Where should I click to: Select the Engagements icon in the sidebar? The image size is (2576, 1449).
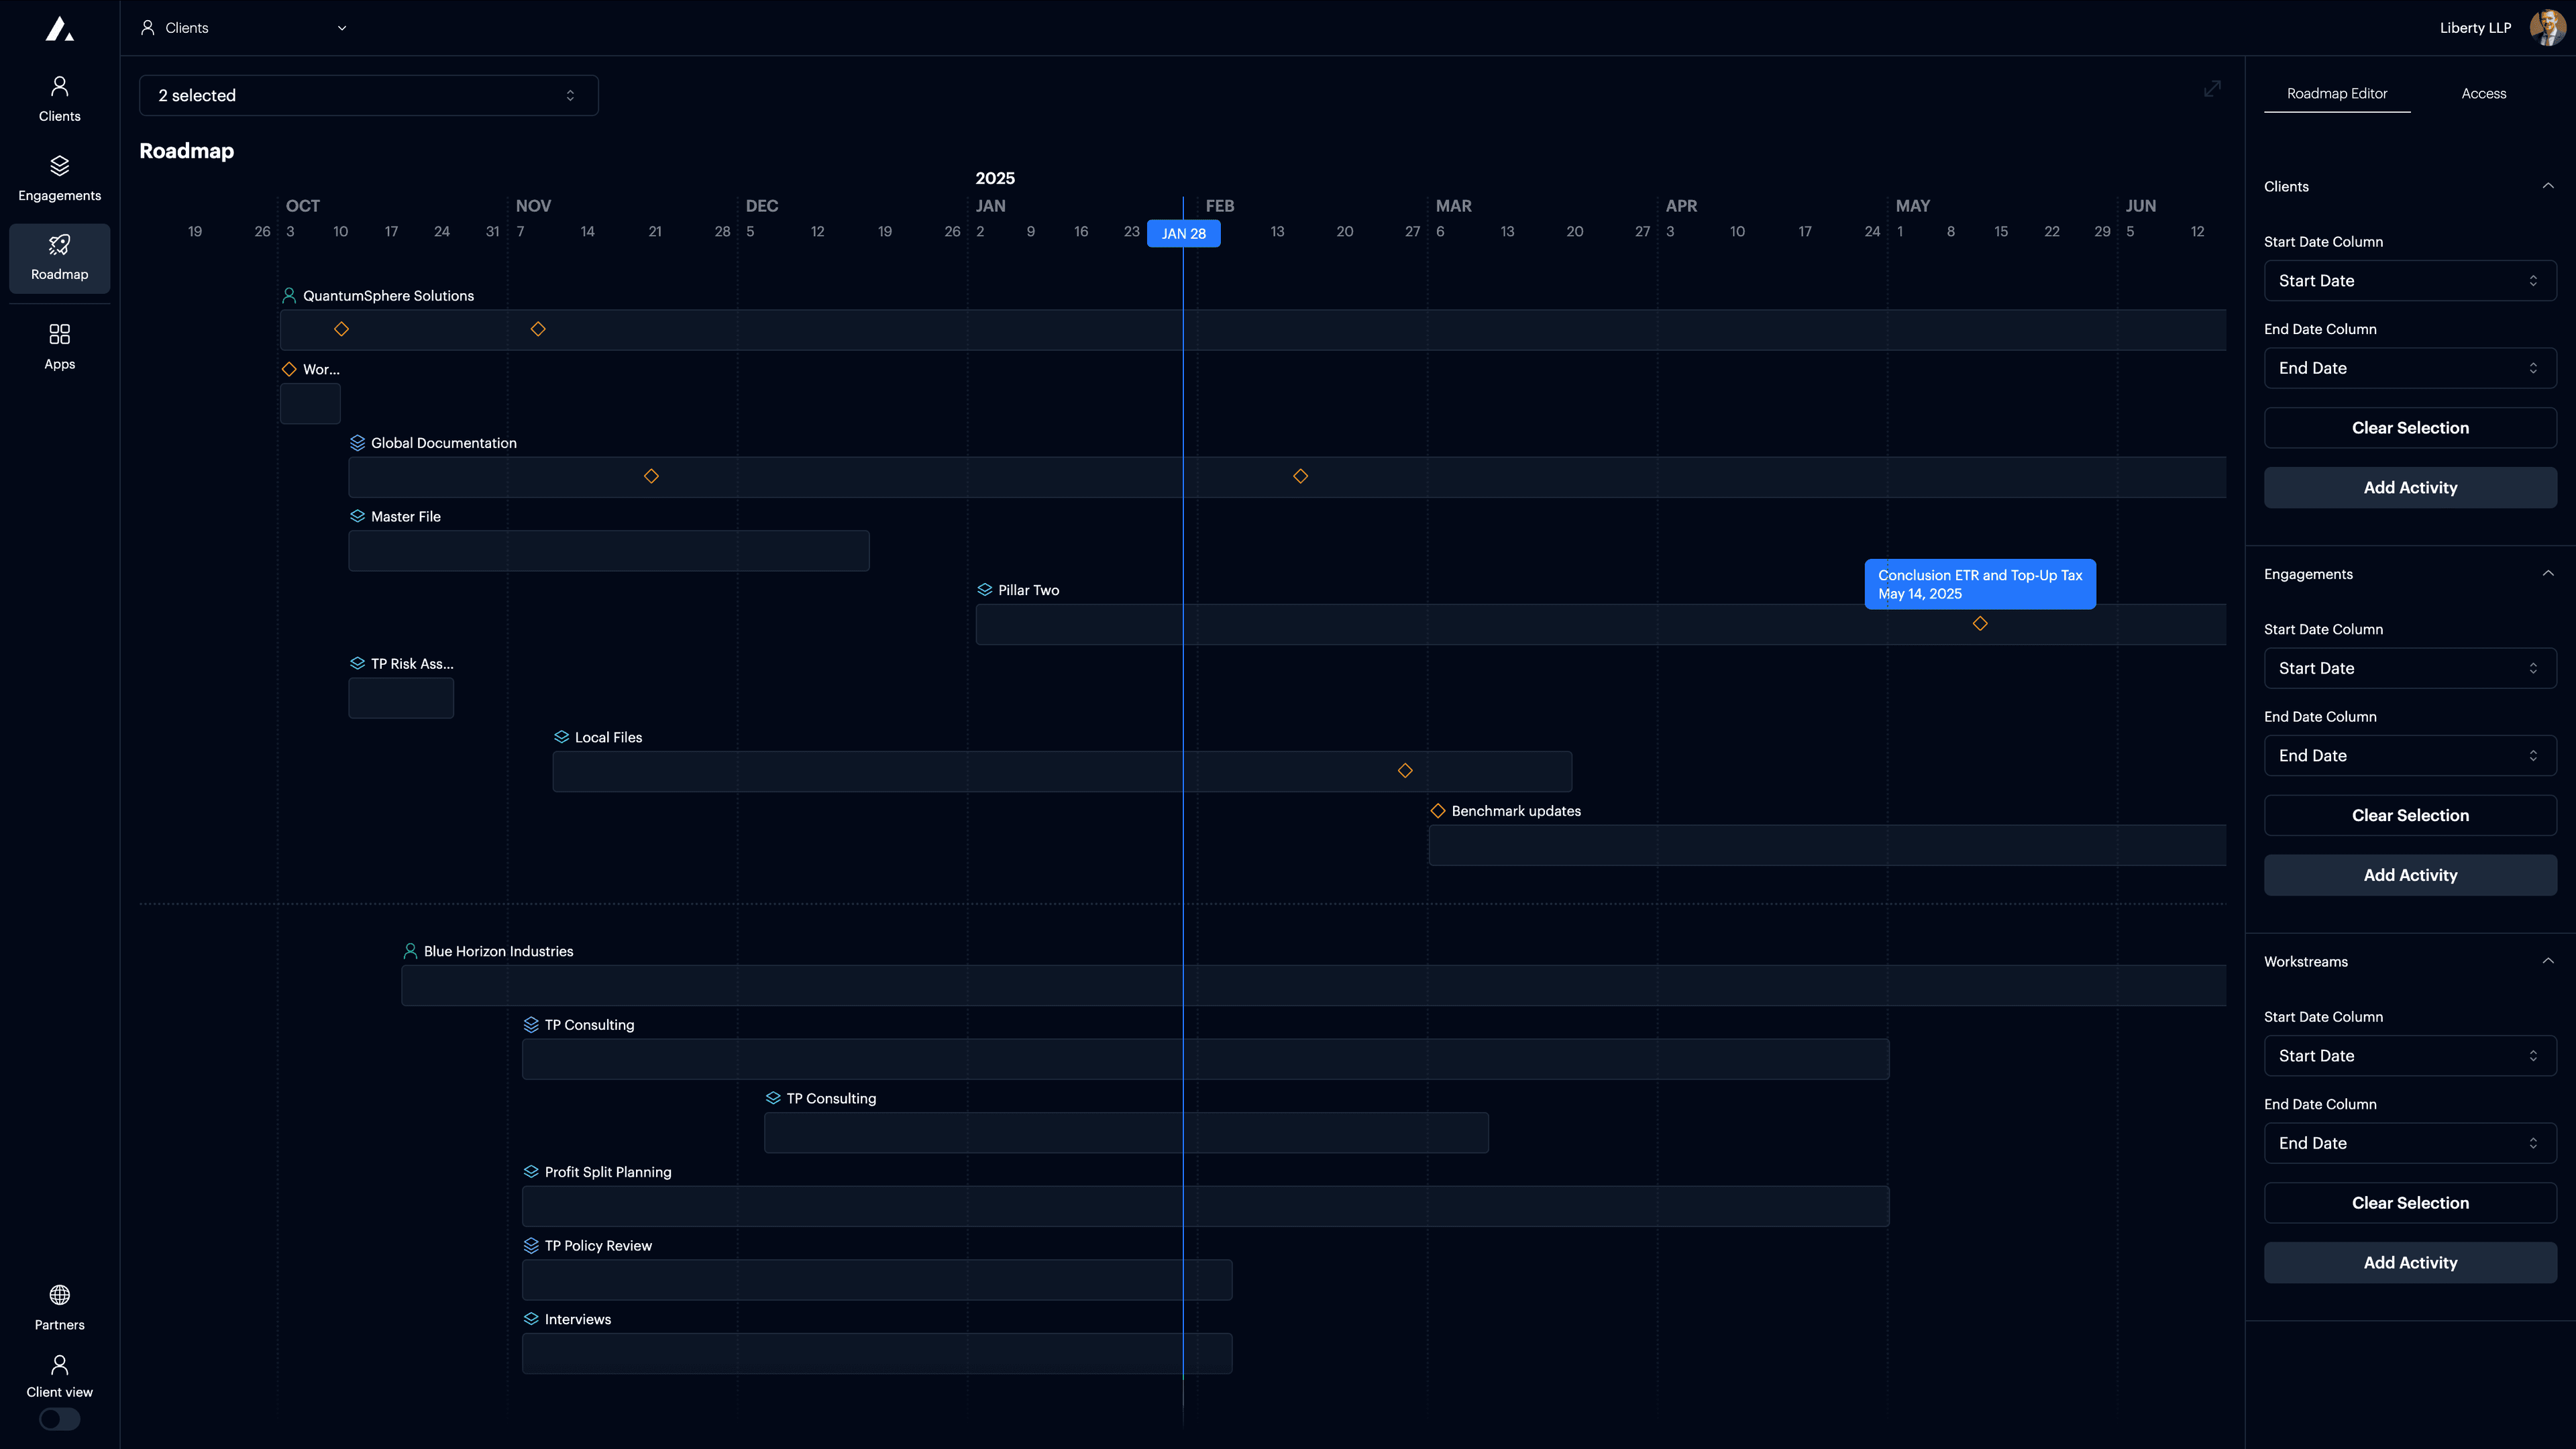tap(59, 176)
